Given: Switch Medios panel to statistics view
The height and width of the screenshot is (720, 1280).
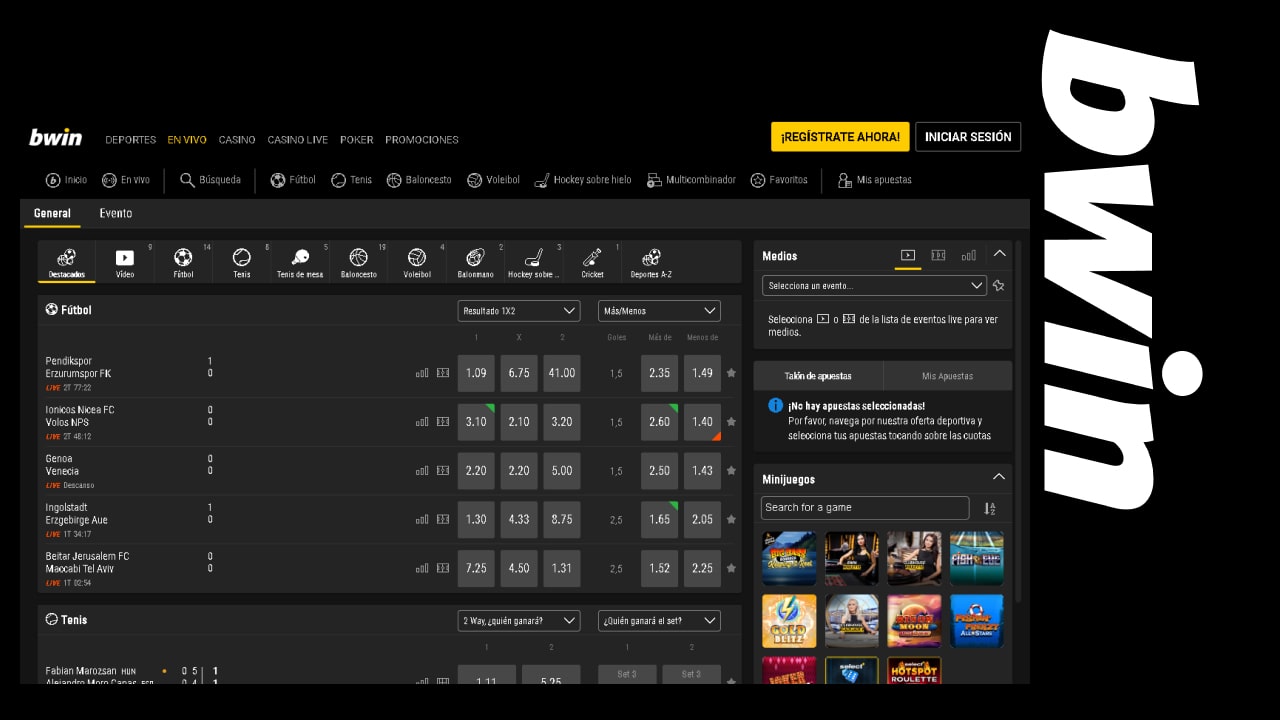Looking at the screenshot, I should point(968,256).
